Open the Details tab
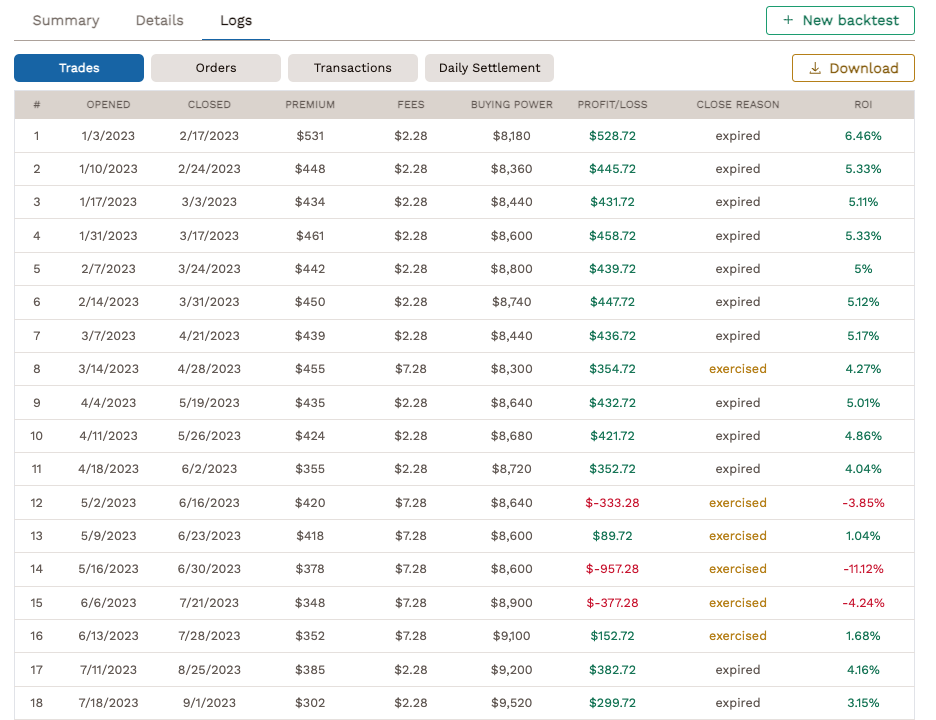Viewport: 936px width, 720px height. click(x=158, y=20)
